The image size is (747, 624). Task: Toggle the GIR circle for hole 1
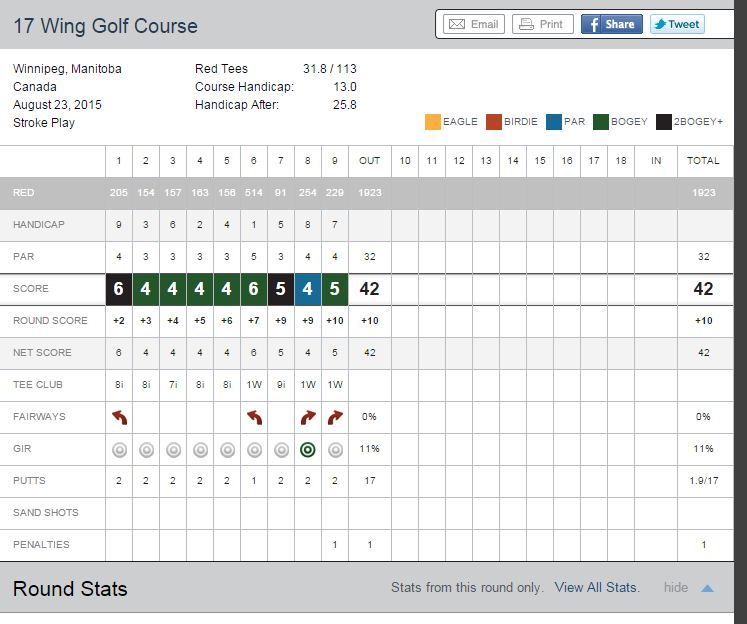[x=119, y=449]
